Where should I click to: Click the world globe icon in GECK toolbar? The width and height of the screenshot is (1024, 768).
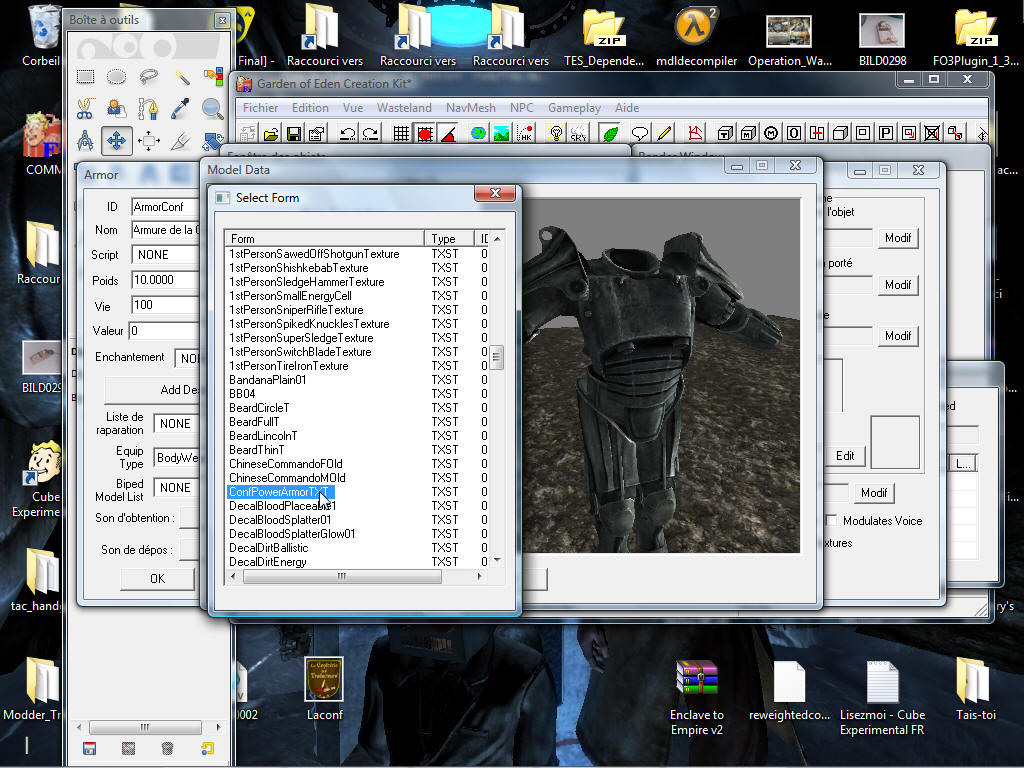tap(479, 134)
